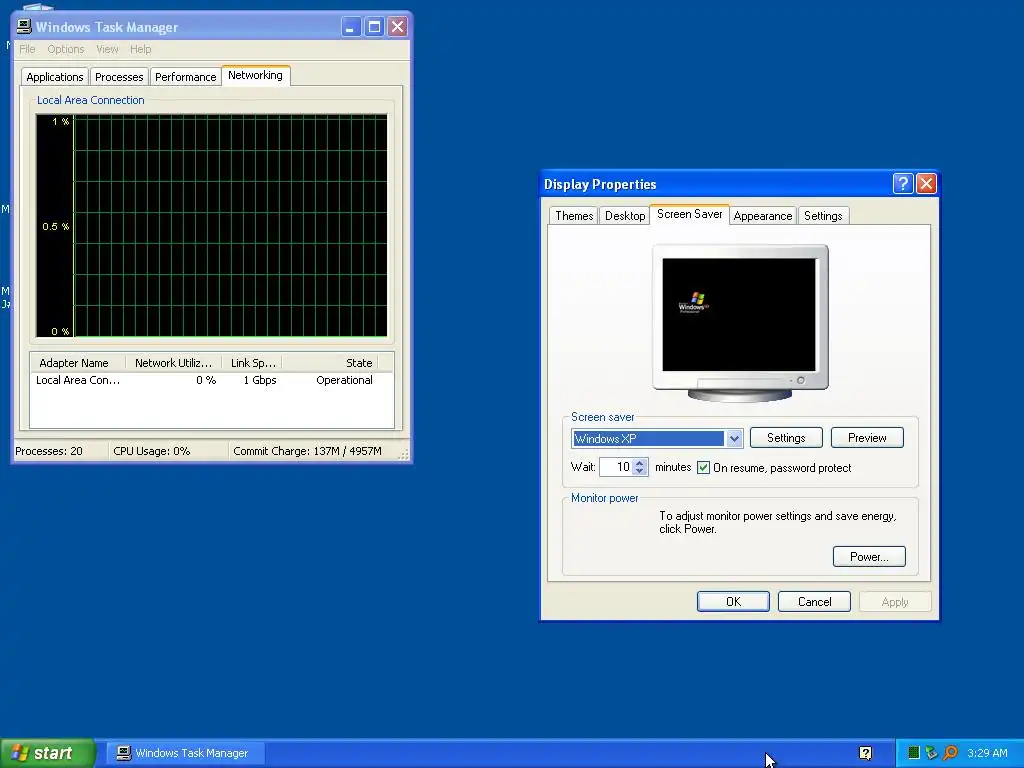Switch to the Processes tab
The image size is (1024, 768).
(119, 77)
